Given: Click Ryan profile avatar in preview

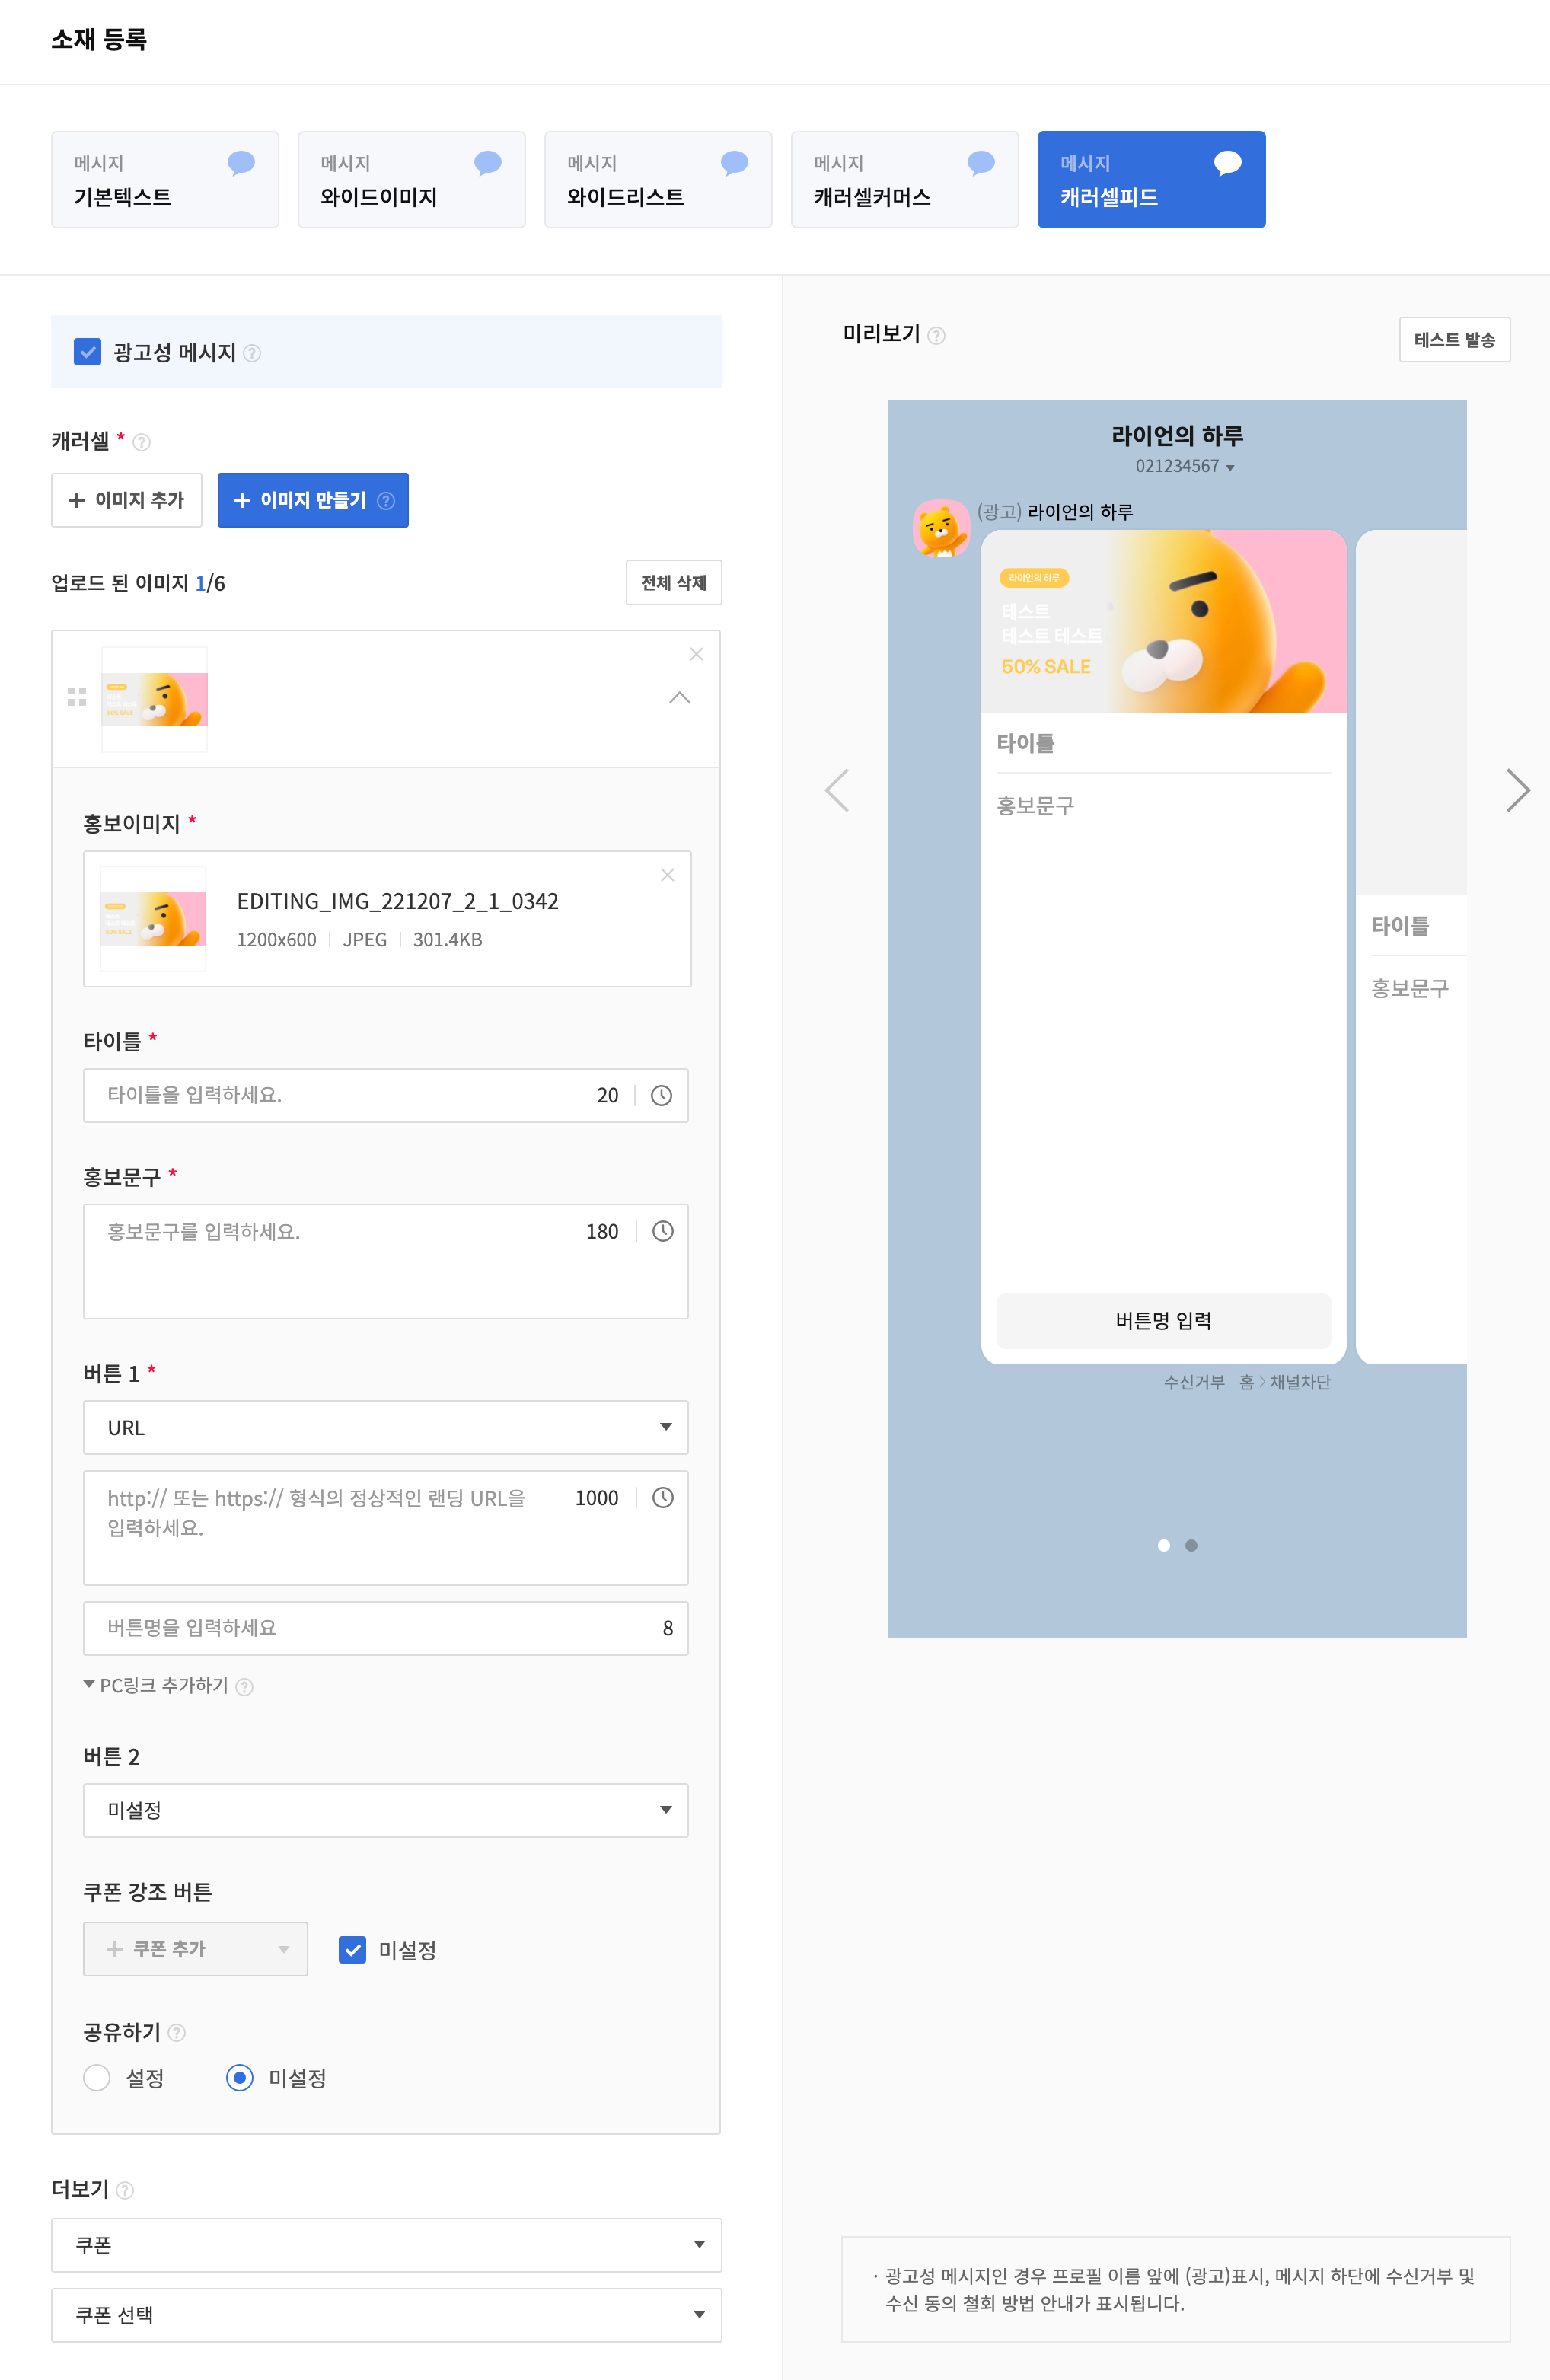Looking at the screenshot, I should (x=941, y=528).
